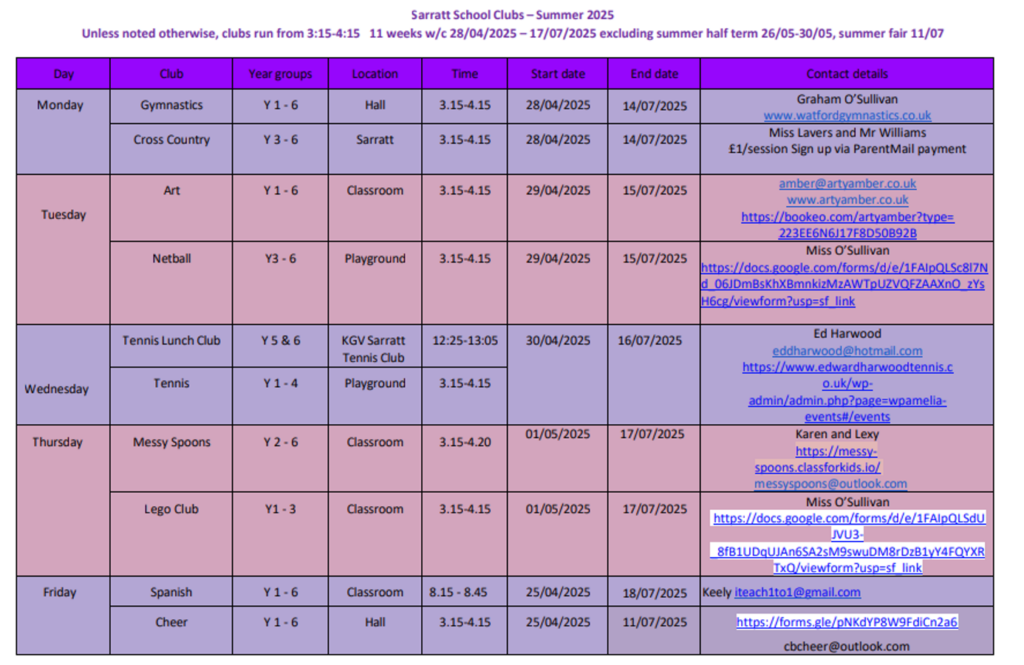Open the www.artyamber.co.uk link
Viewport: 1024px width, 665px height.
tap(847, 200)
